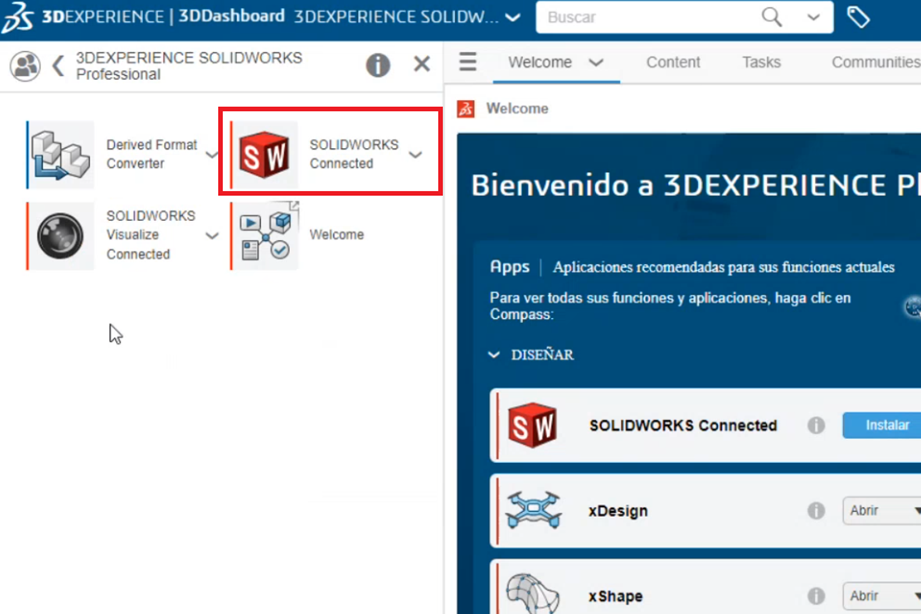Expand SOLIDWORKS Connected options chevron in Compass
921x614 pixels.
click(x=415, y=155)
